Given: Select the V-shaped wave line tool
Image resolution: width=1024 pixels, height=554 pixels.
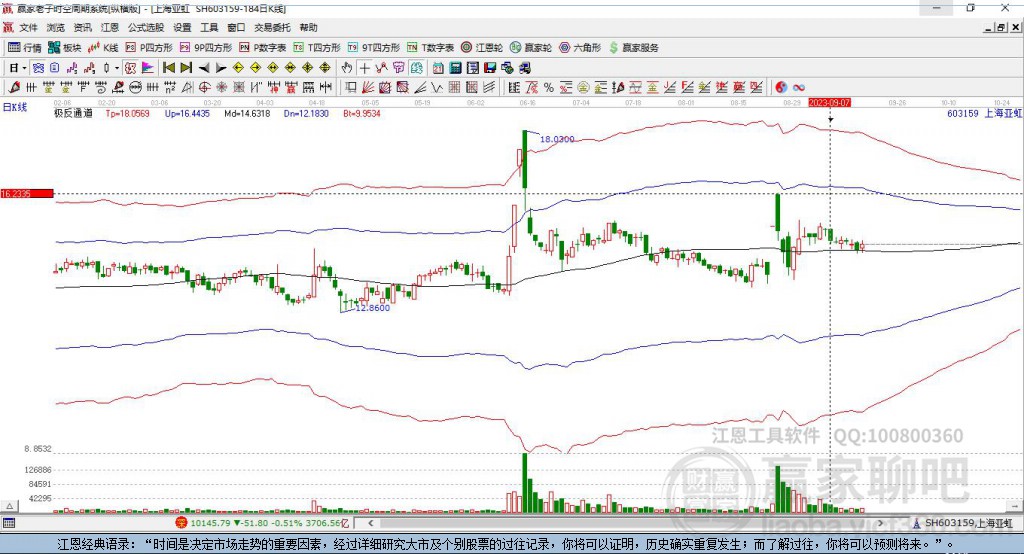Looking at the screenshot, I should 438,88.
